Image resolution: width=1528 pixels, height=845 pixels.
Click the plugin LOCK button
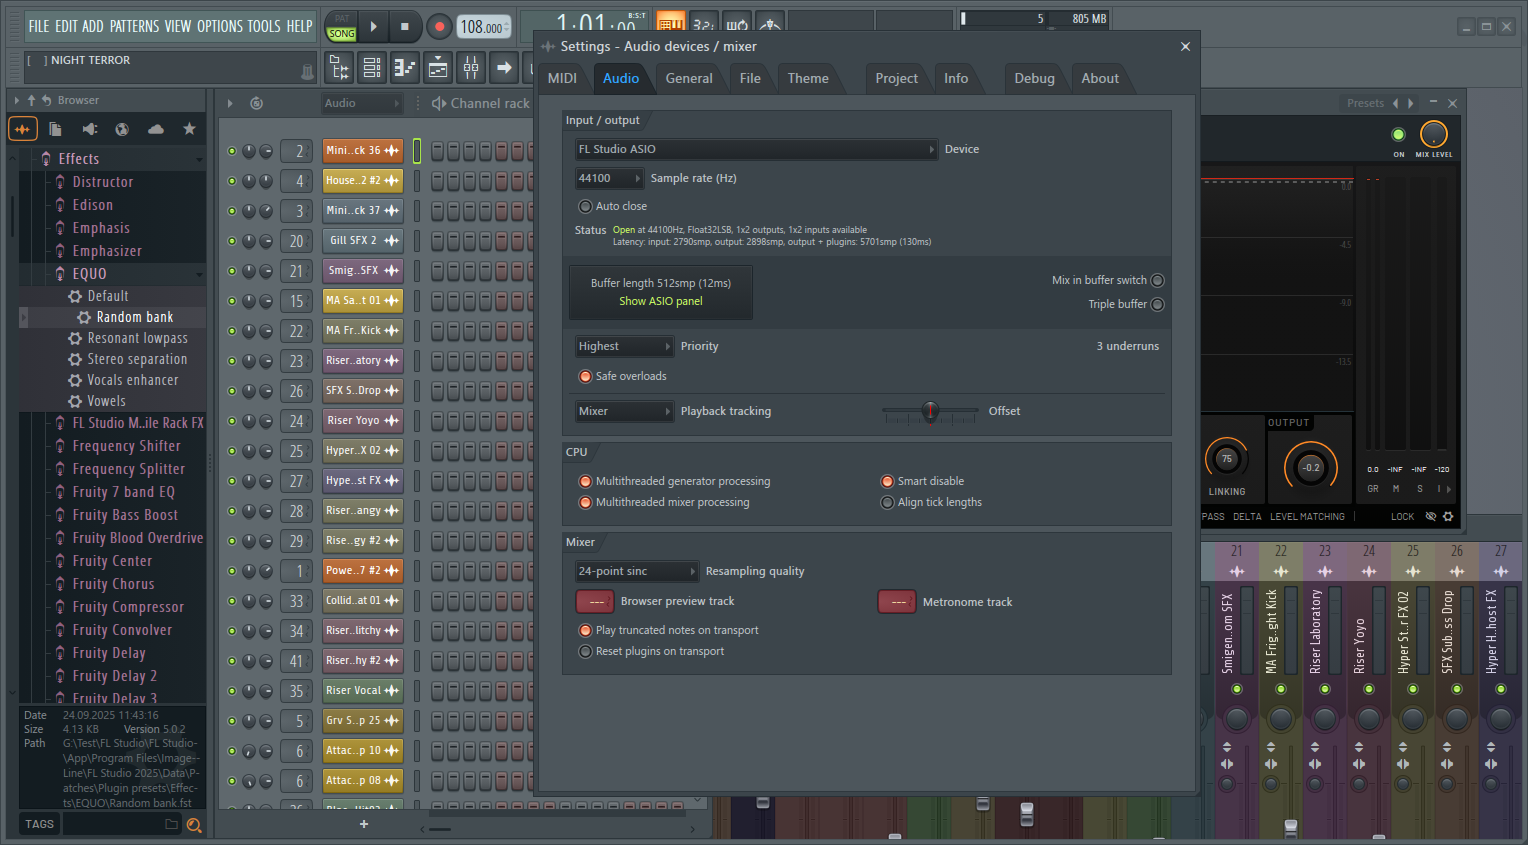[x=1403, y=518]
